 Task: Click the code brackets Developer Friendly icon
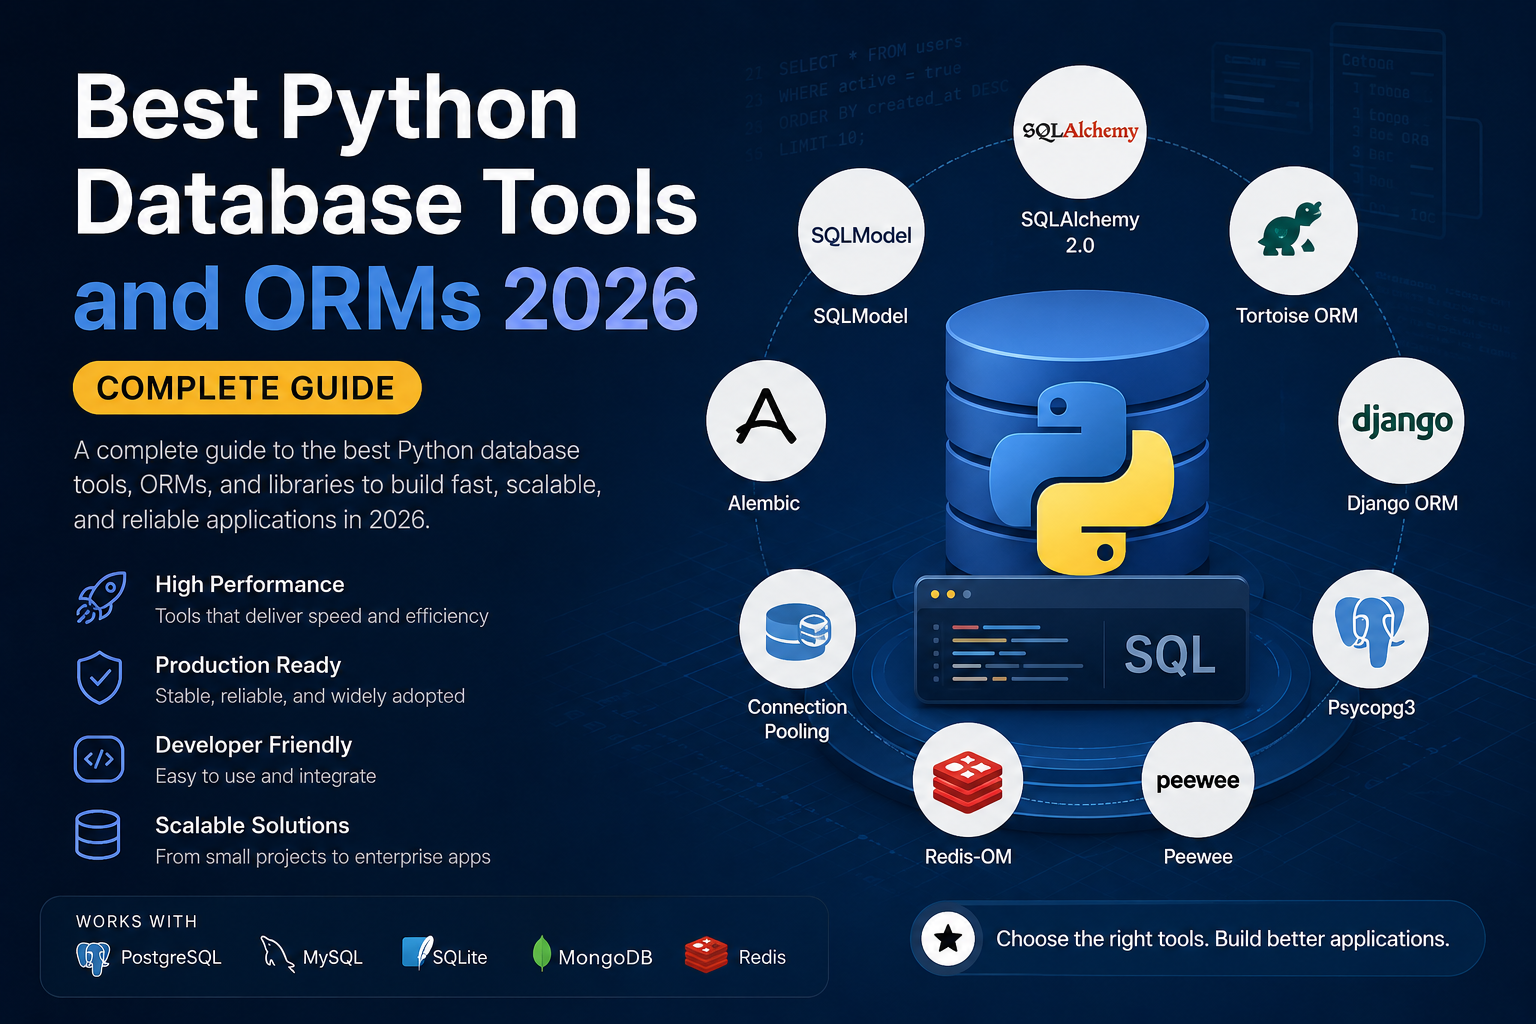pyautogui.click(x=99, y=759)
